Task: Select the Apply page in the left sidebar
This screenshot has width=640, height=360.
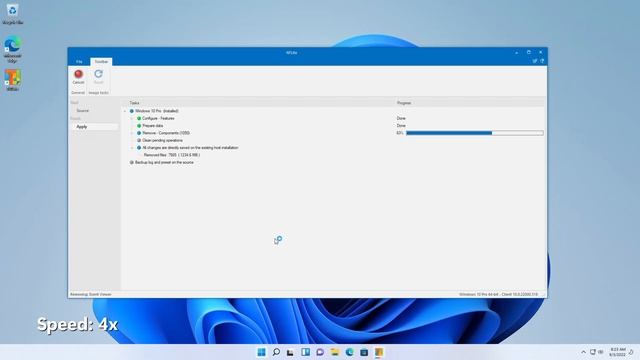Action: tap(82, 127)
